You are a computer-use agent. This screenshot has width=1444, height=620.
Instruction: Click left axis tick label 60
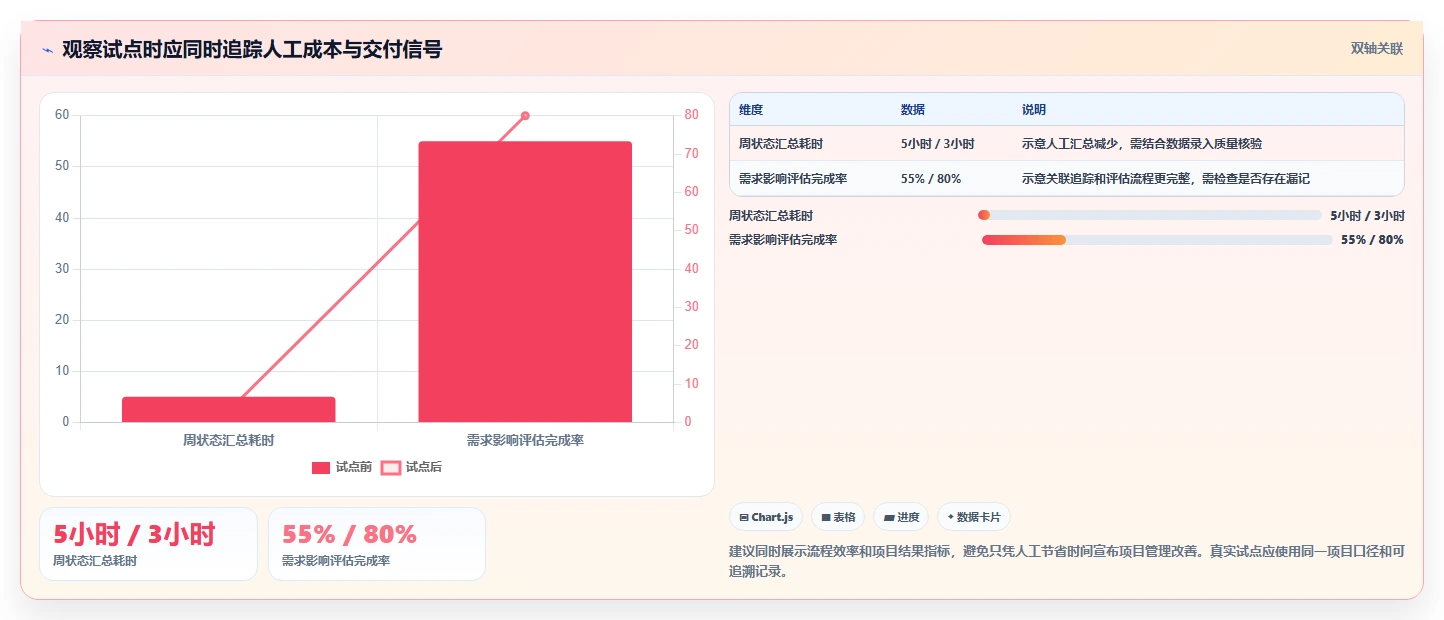62,115
